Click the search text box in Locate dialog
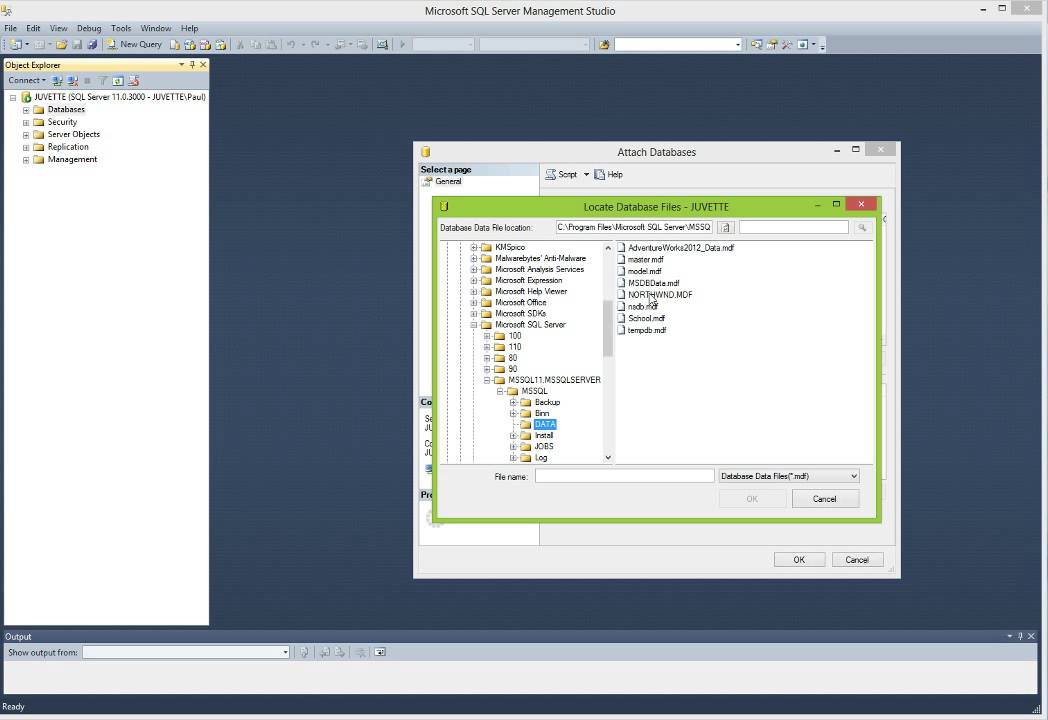 (x=794, y=227)
